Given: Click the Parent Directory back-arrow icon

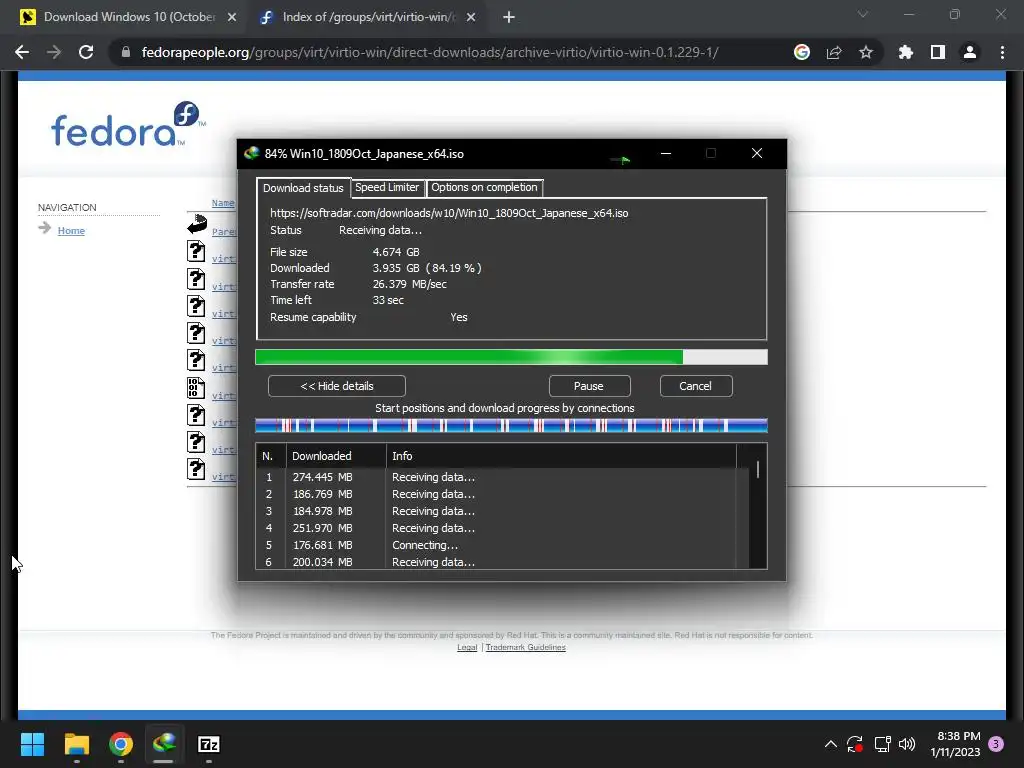Looking at the screenshot, I should [197, 224].
